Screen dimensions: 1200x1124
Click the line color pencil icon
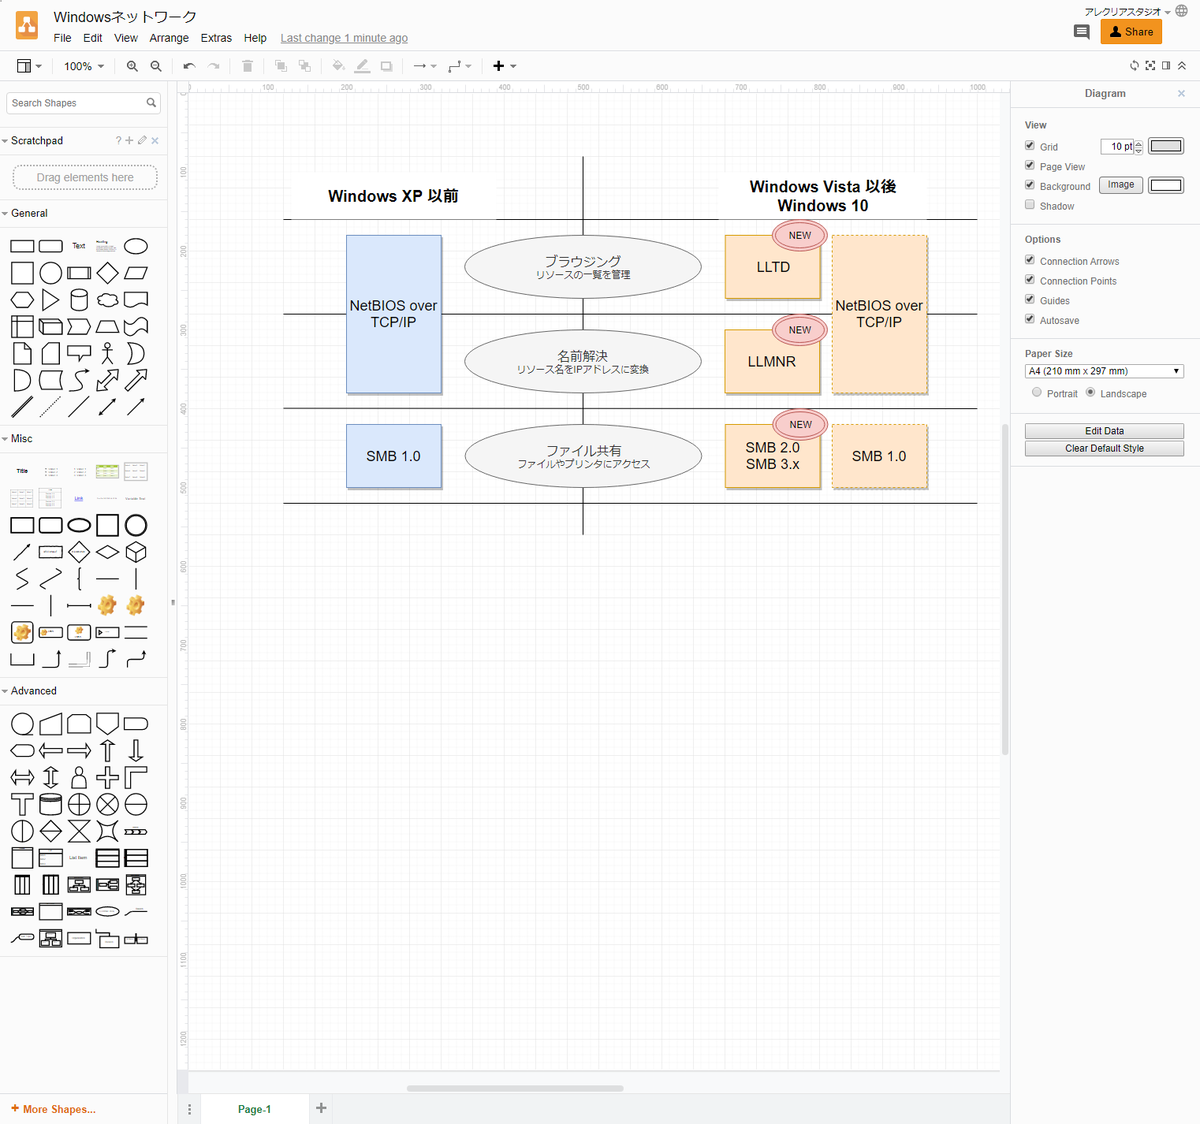coord(362,66)
